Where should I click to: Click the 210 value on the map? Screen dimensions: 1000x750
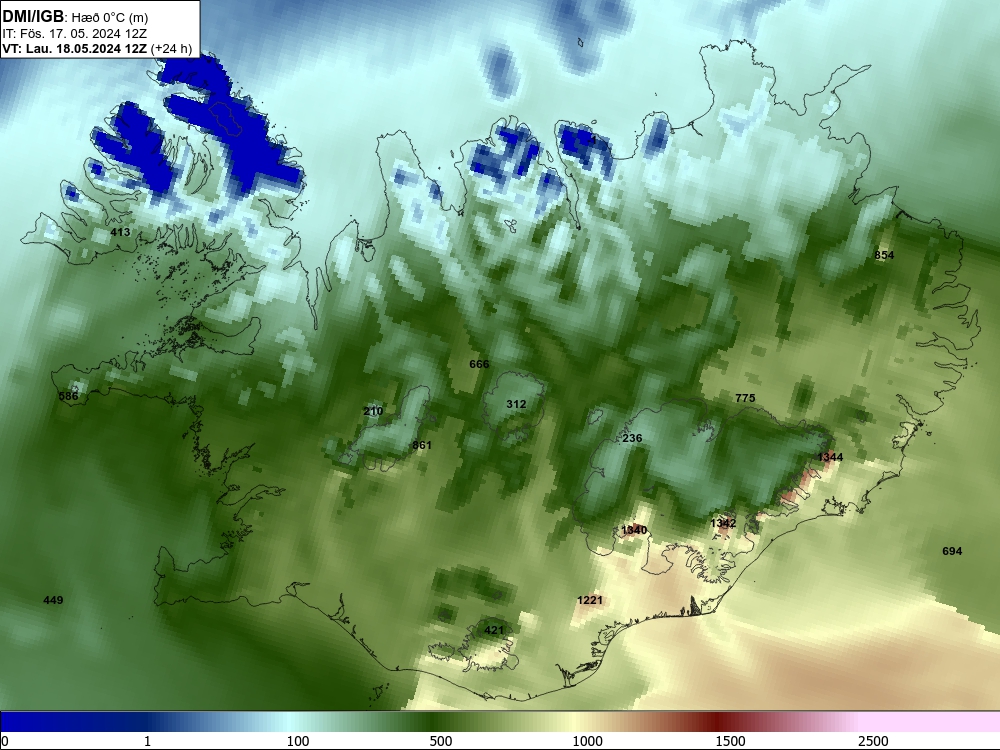pos(373,411)
